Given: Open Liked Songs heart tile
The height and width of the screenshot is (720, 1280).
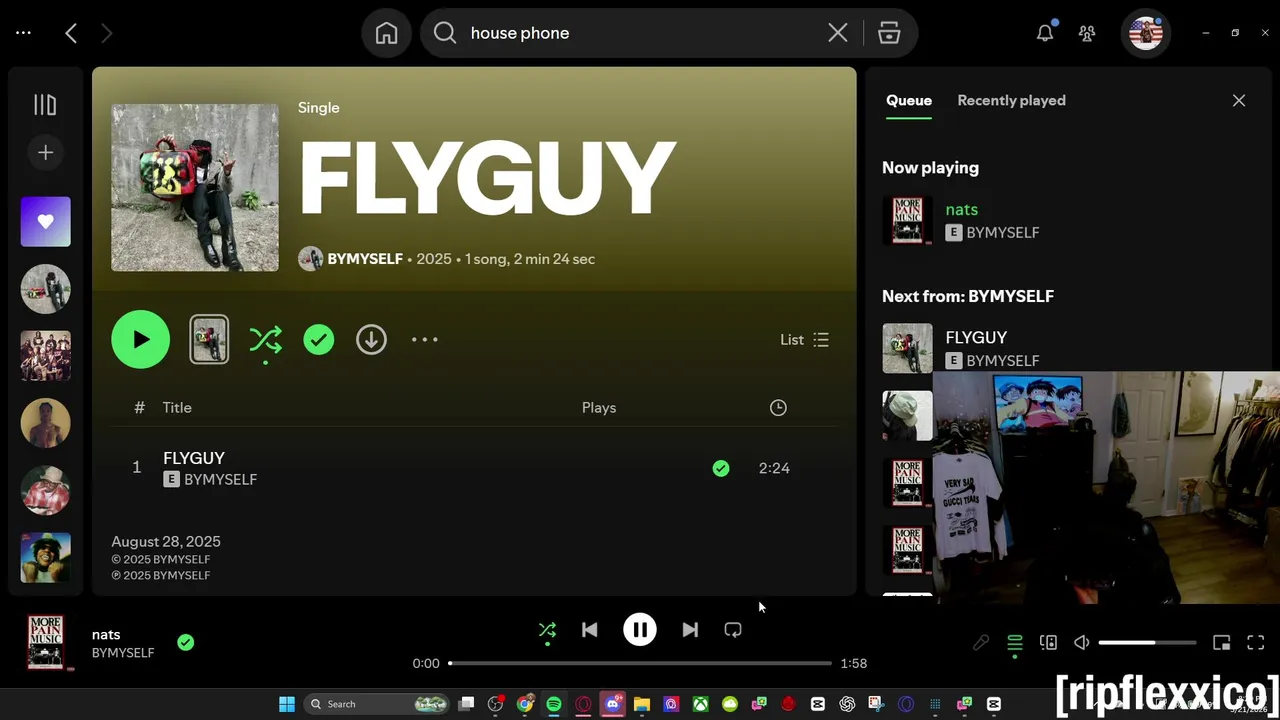Looking at the screenshot, I should tap(46, 221).
